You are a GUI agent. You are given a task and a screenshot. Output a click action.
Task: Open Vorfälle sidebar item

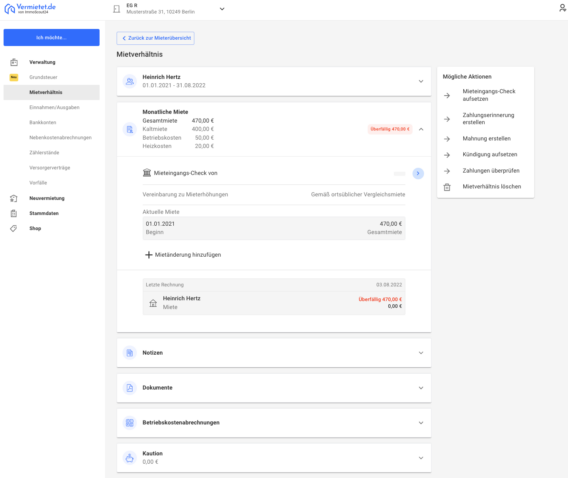point(38,183)
